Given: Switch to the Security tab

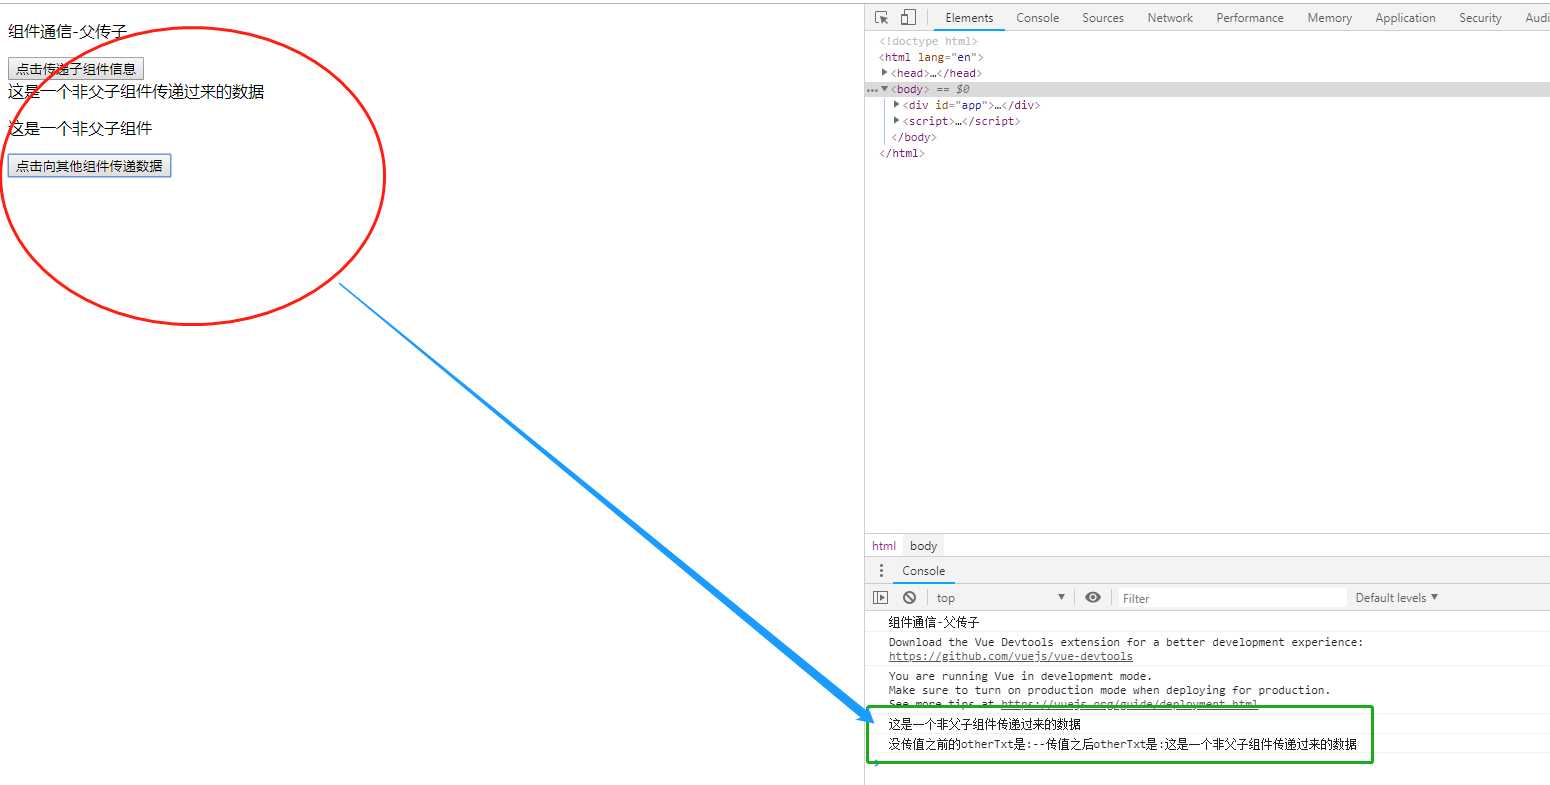Looking at the screenshot, I should click(x=1480, y=18).
